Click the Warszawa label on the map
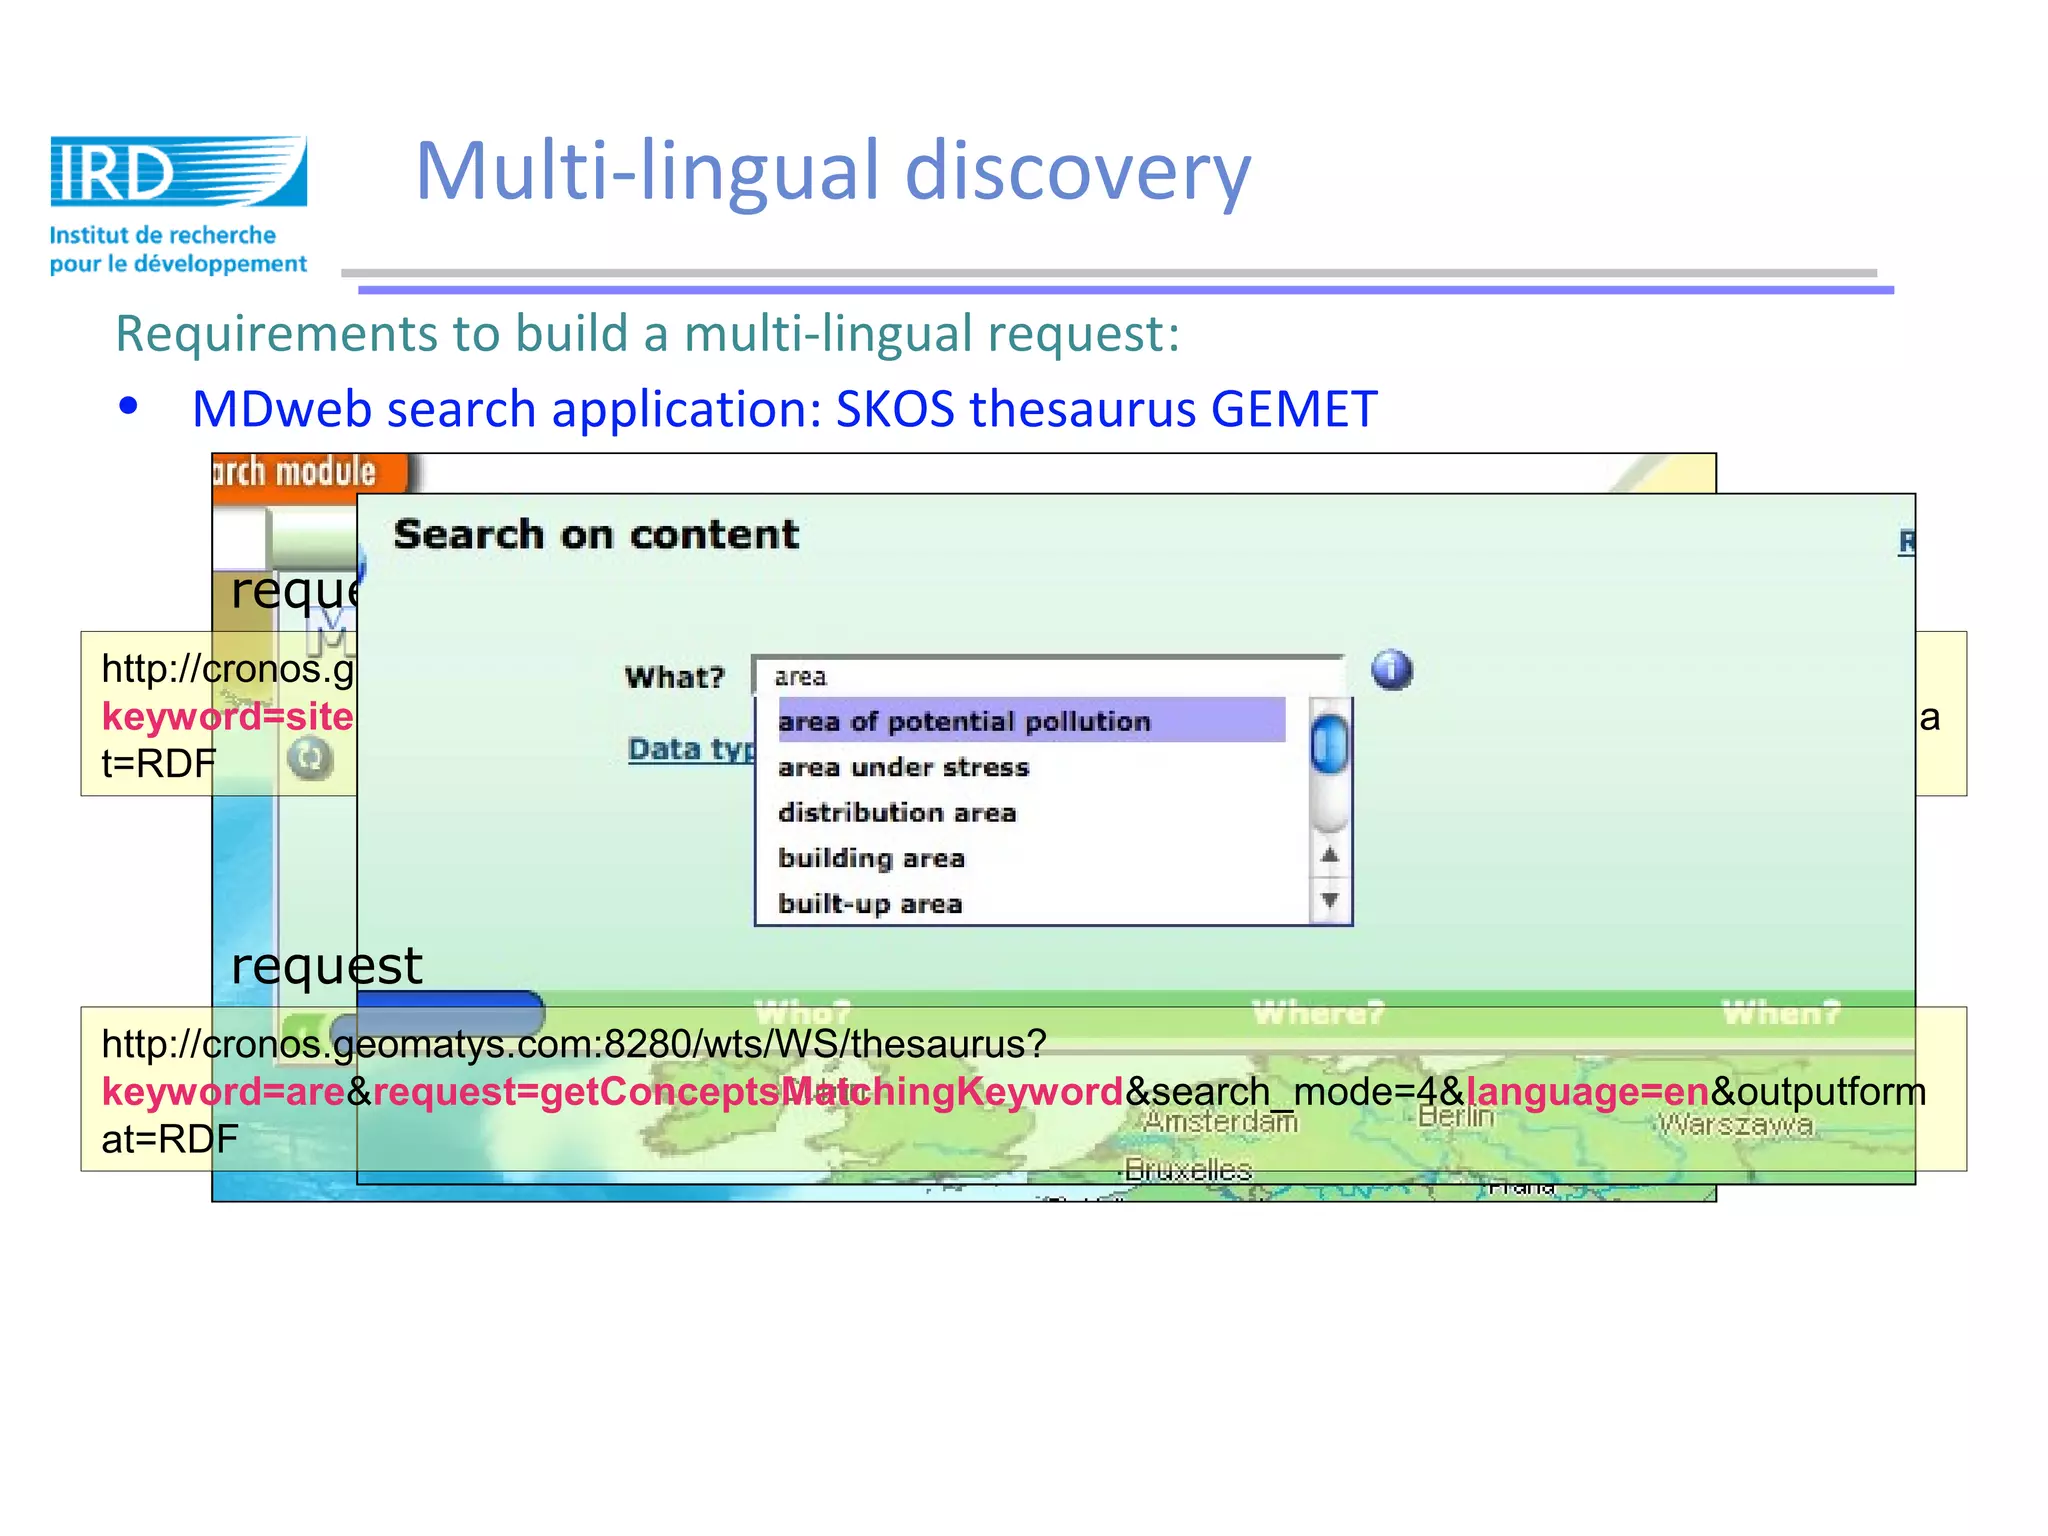This screenshot has width=2048, height=1536. tap(1735, 1124)
